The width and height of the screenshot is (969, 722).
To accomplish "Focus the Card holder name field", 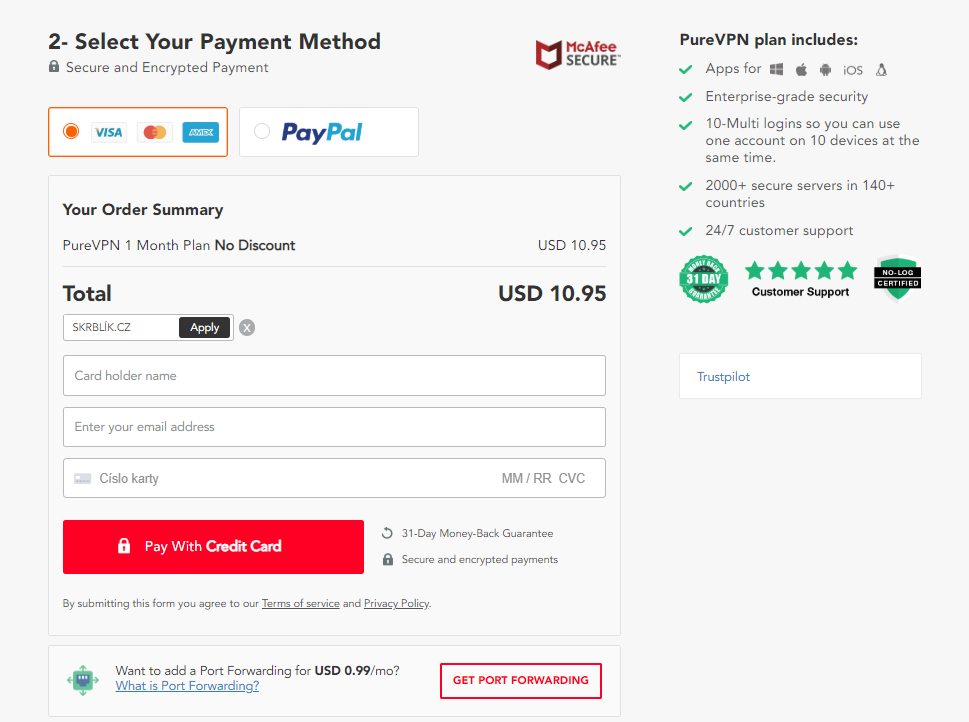I will 334,376.
